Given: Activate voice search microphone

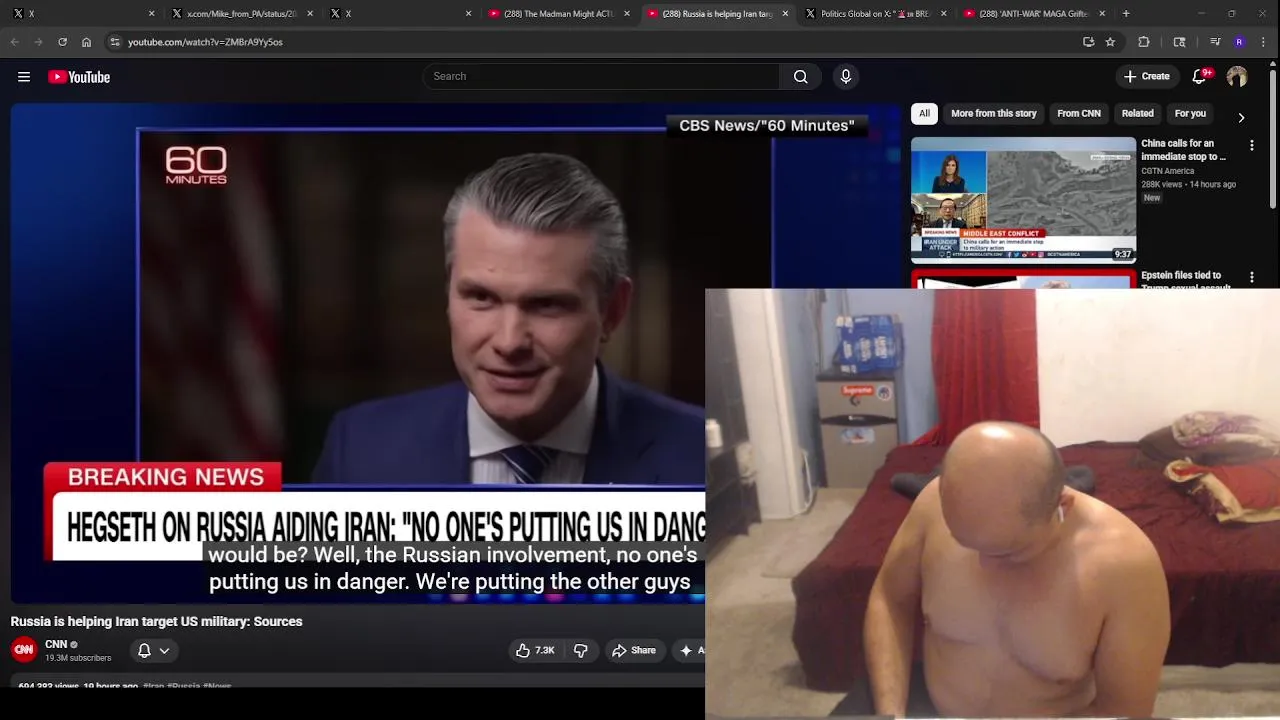Looking at the screenshot, I should tap(846, 77).
